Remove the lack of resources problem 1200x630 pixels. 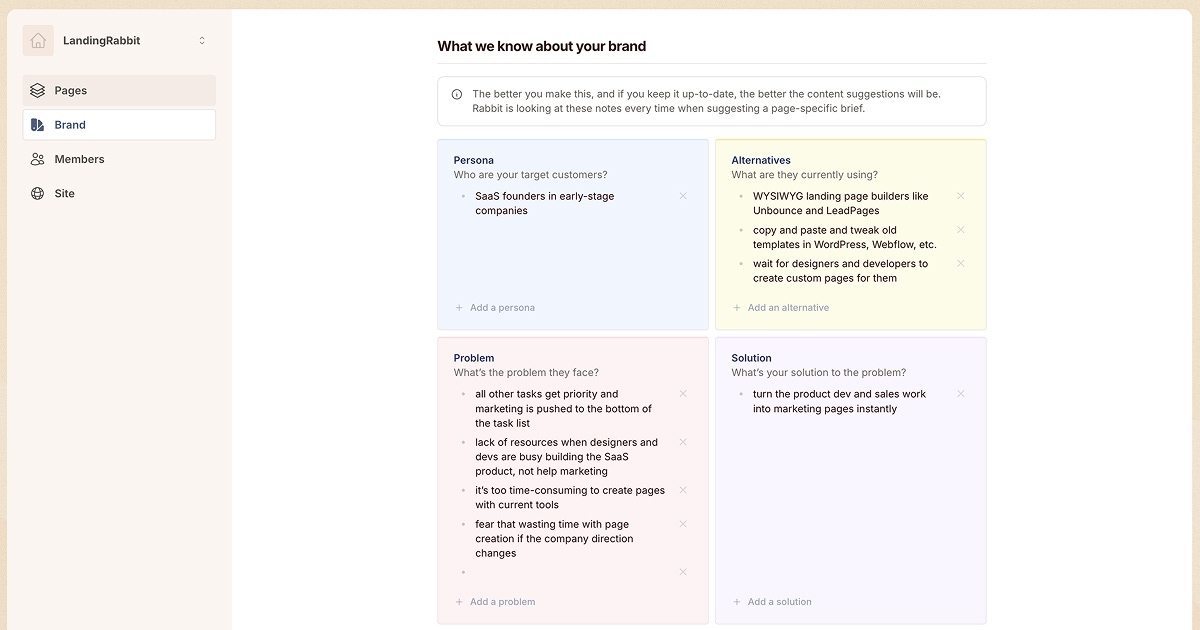point(683,442)
